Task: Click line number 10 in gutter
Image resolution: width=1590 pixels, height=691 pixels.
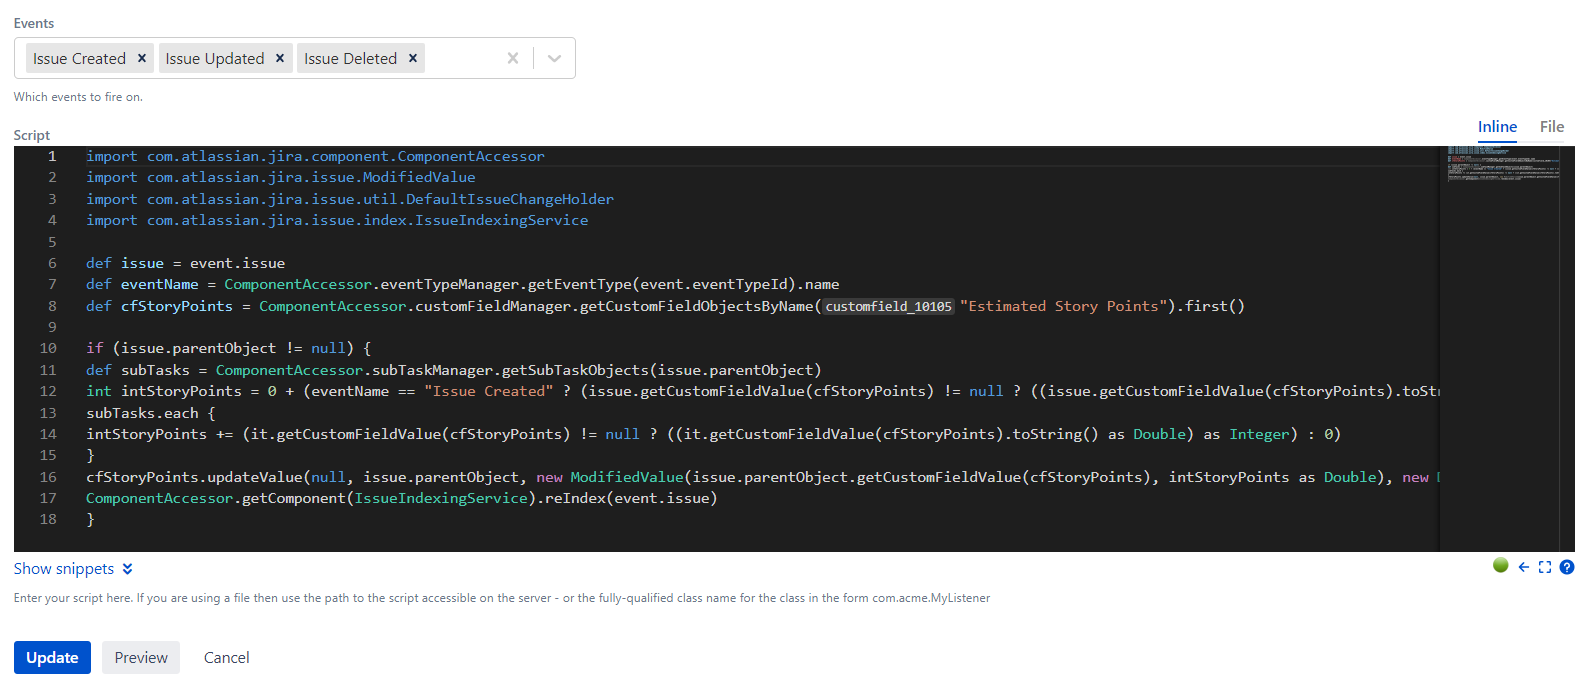Action: click(x=48, y=348)
